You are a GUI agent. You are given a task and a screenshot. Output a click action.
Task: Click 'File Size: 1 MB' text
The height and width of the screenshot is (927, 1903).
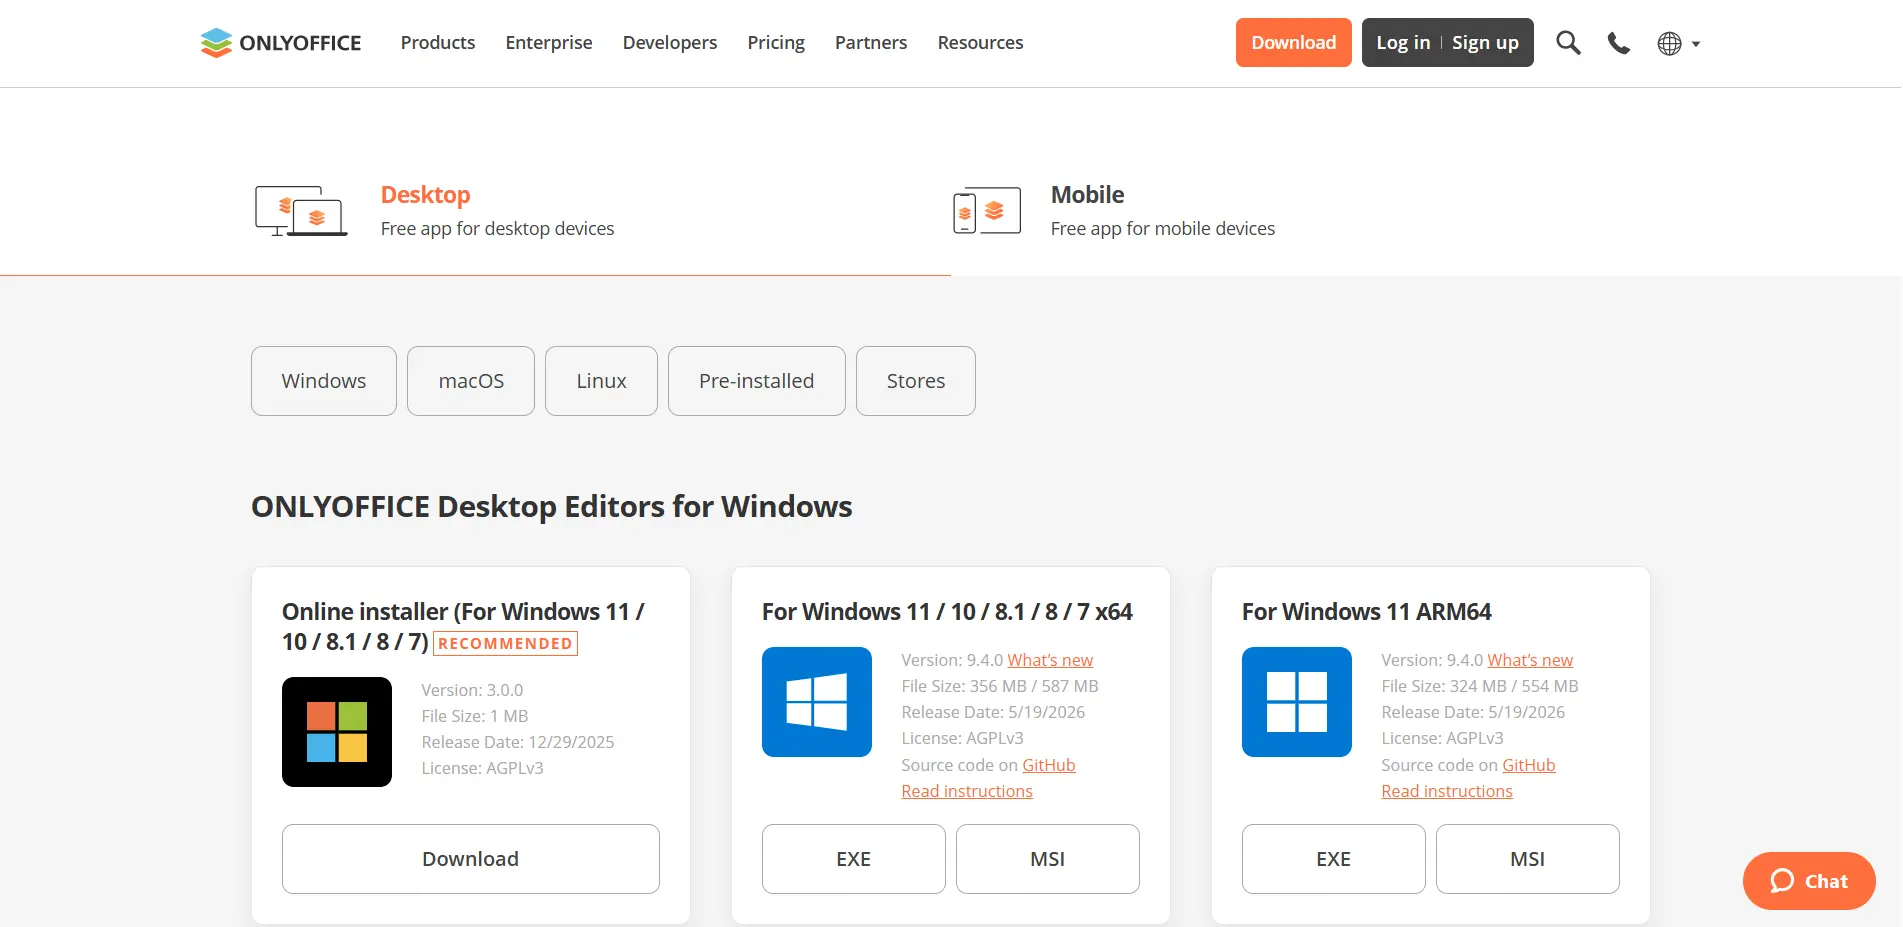pos(475,716)
